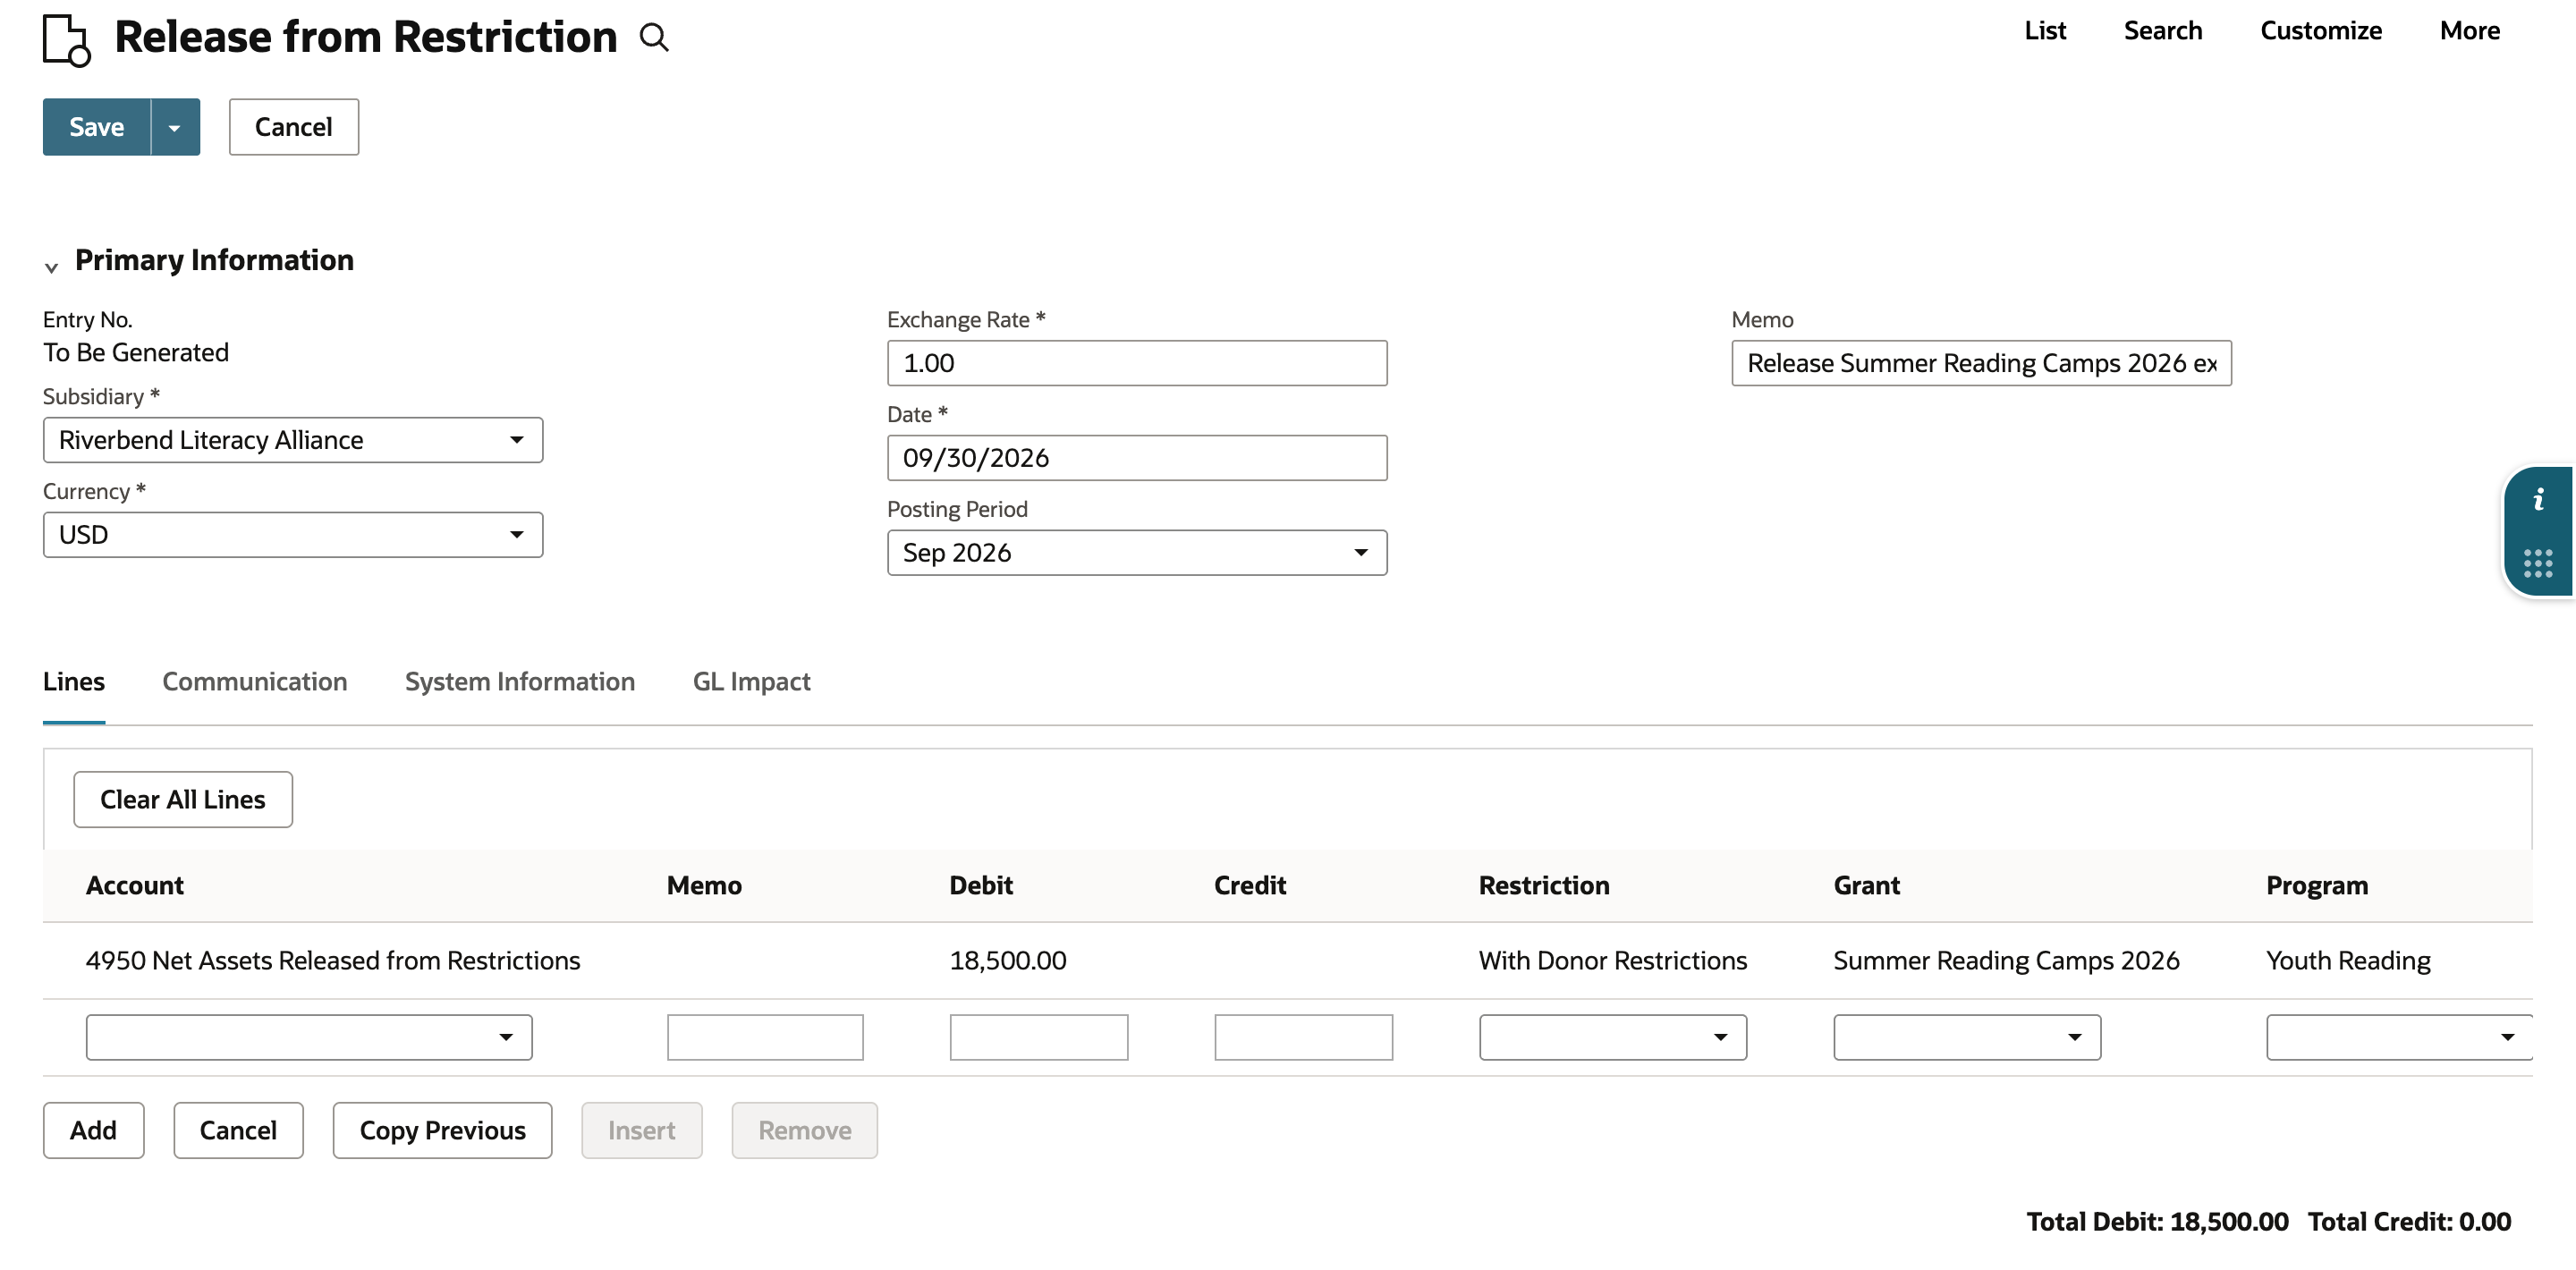The width and height of the screenshot is (2576, 1270).
Task: Select the 4950 Net Assets Released line
Action: tap(333, 960)
